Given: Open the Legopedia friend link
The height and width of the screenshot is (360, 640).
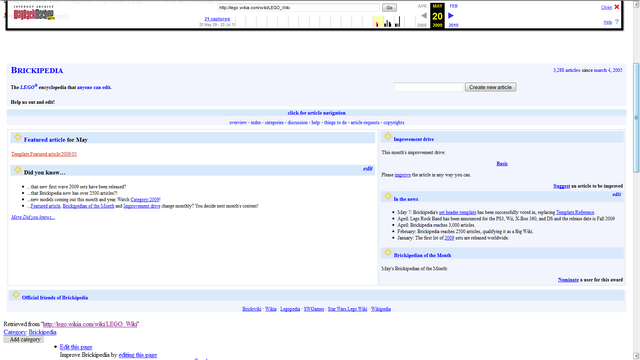Looking at the screenshot, I should click(290, 309).
